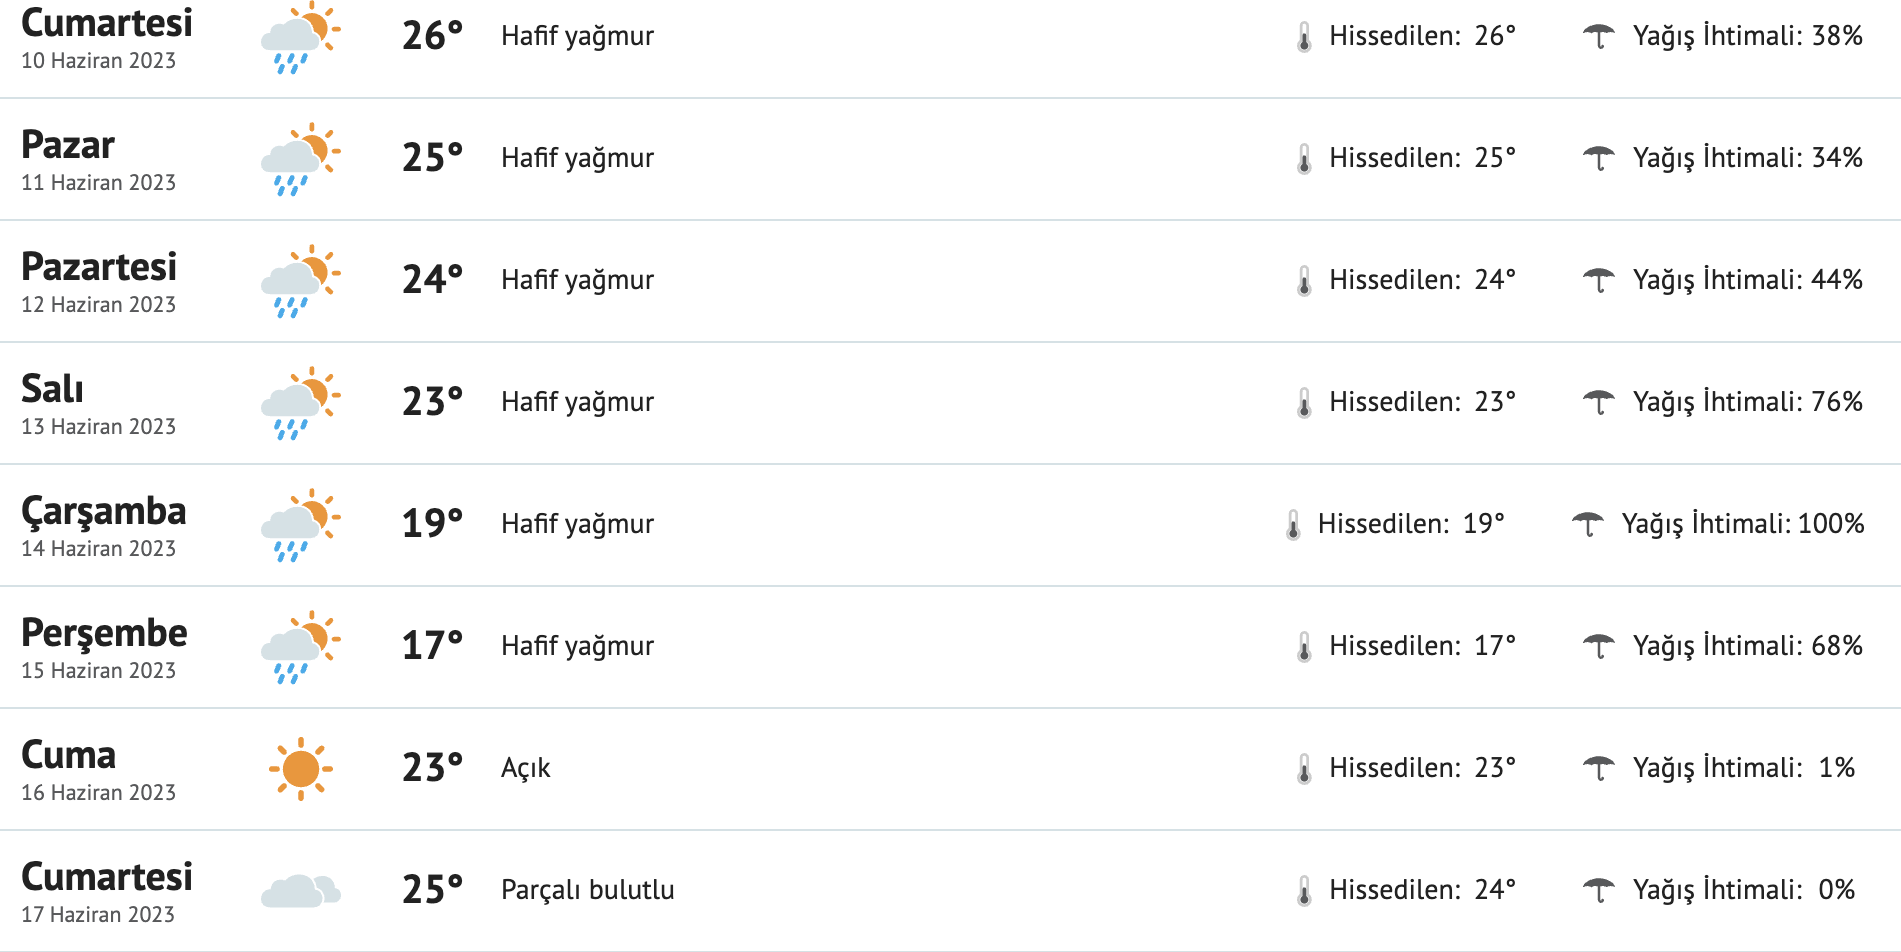Click the 14 Haziran 2023 date
Viewport: 1901px width, 952px height.
click(98, 548)
